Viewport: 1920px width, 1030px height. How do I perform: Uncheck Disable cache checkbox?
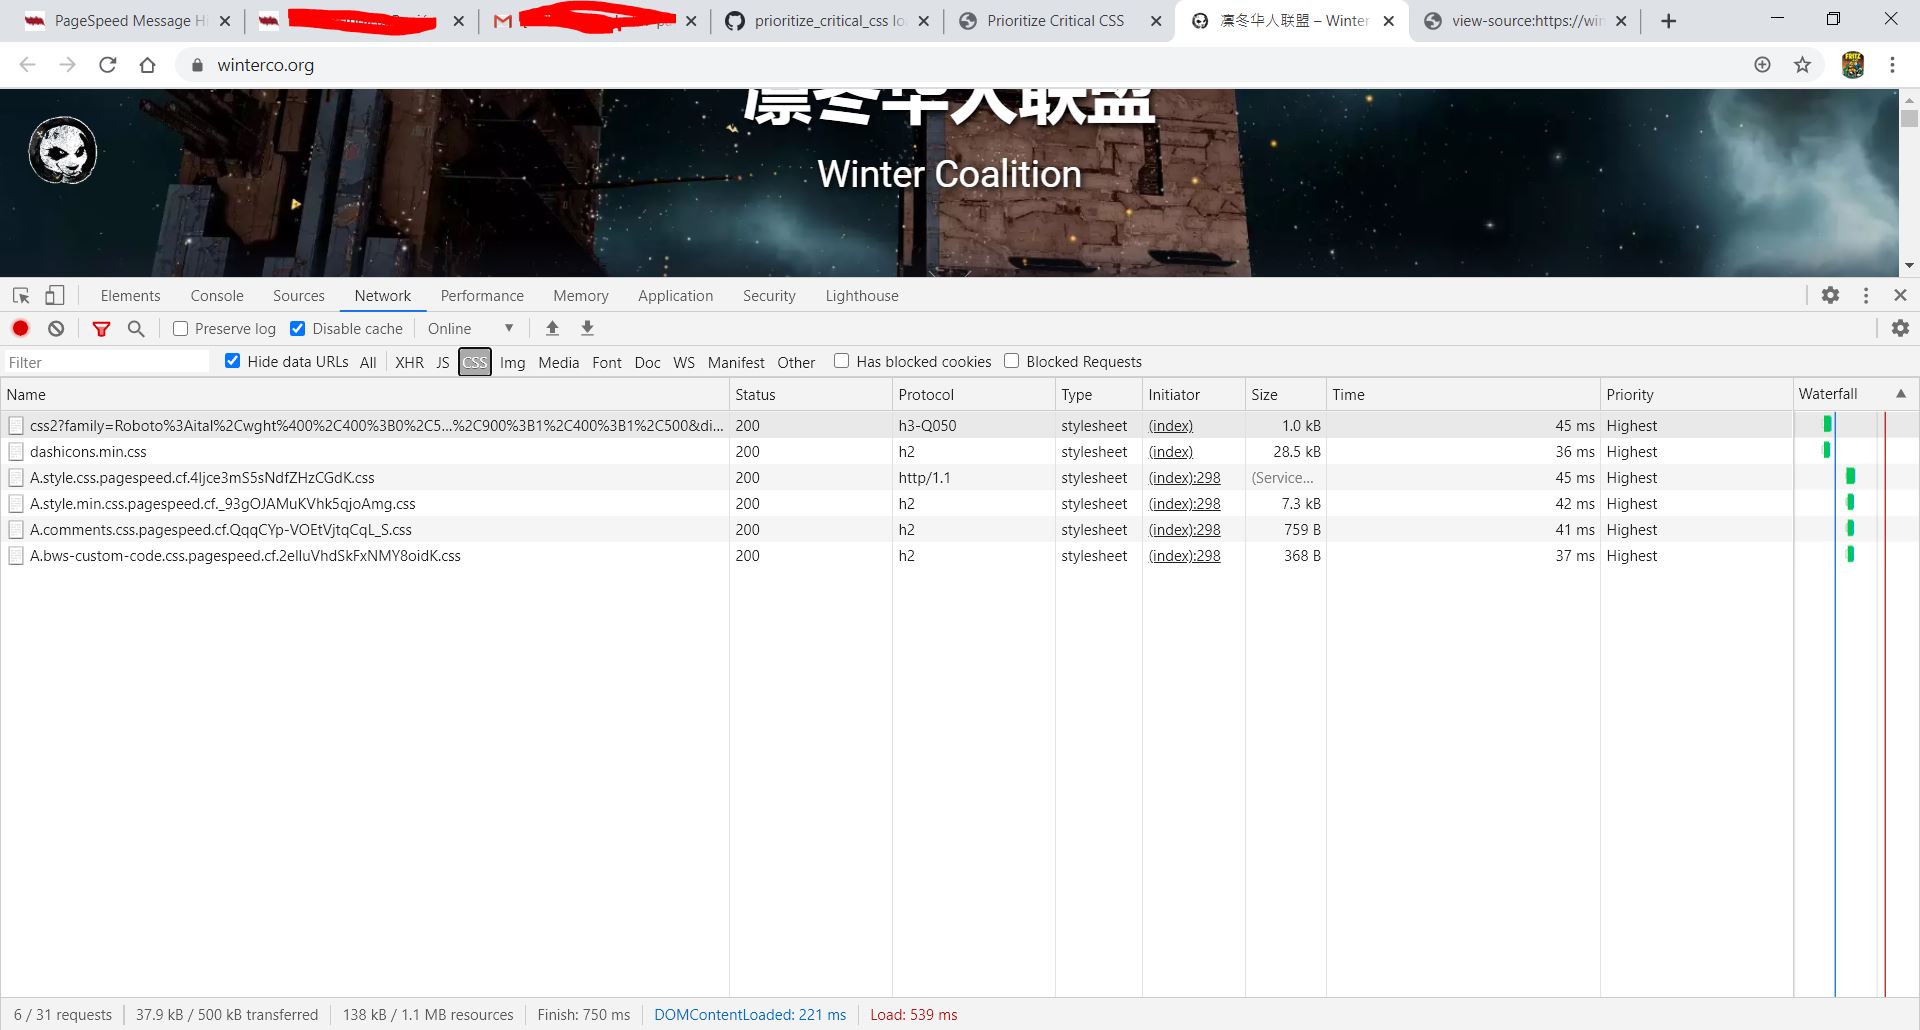297,328
